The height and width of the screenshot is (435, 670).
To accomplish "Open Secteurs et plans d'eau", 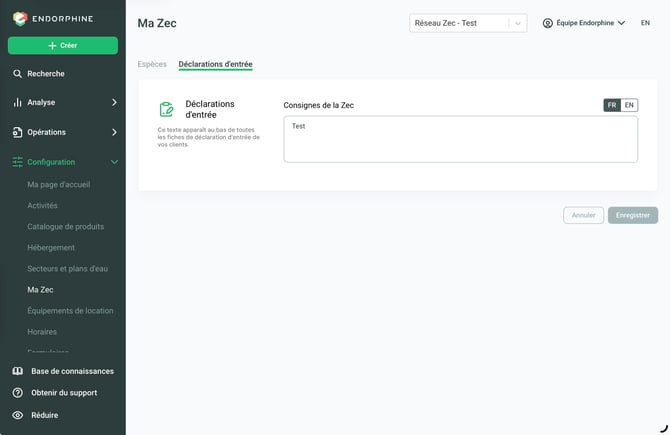I will click(x=68, y=268).
